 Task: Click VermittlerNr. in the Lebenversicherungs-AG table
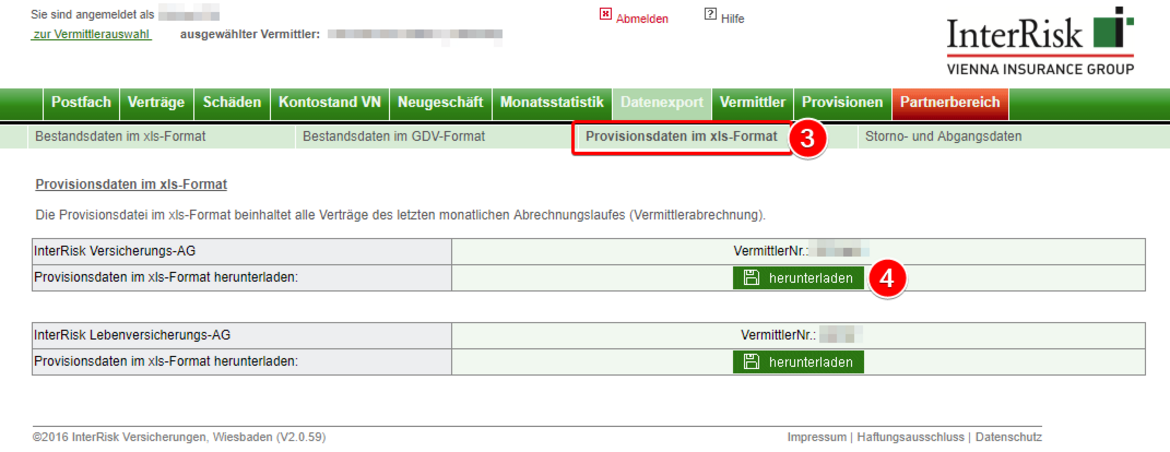pyautogui.click(x=780, y=336)
